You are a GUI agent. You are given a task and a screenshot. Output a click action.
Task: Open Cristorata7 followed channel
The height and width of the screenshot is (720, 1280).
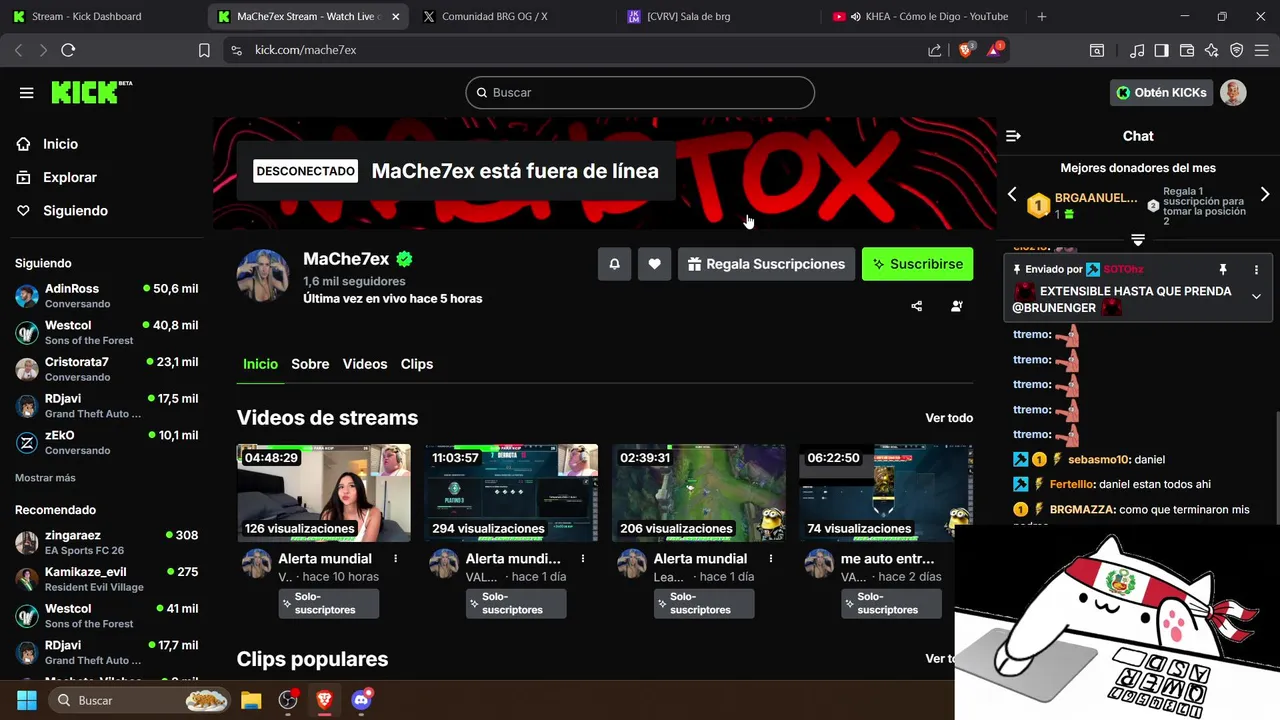click(106, 369)
